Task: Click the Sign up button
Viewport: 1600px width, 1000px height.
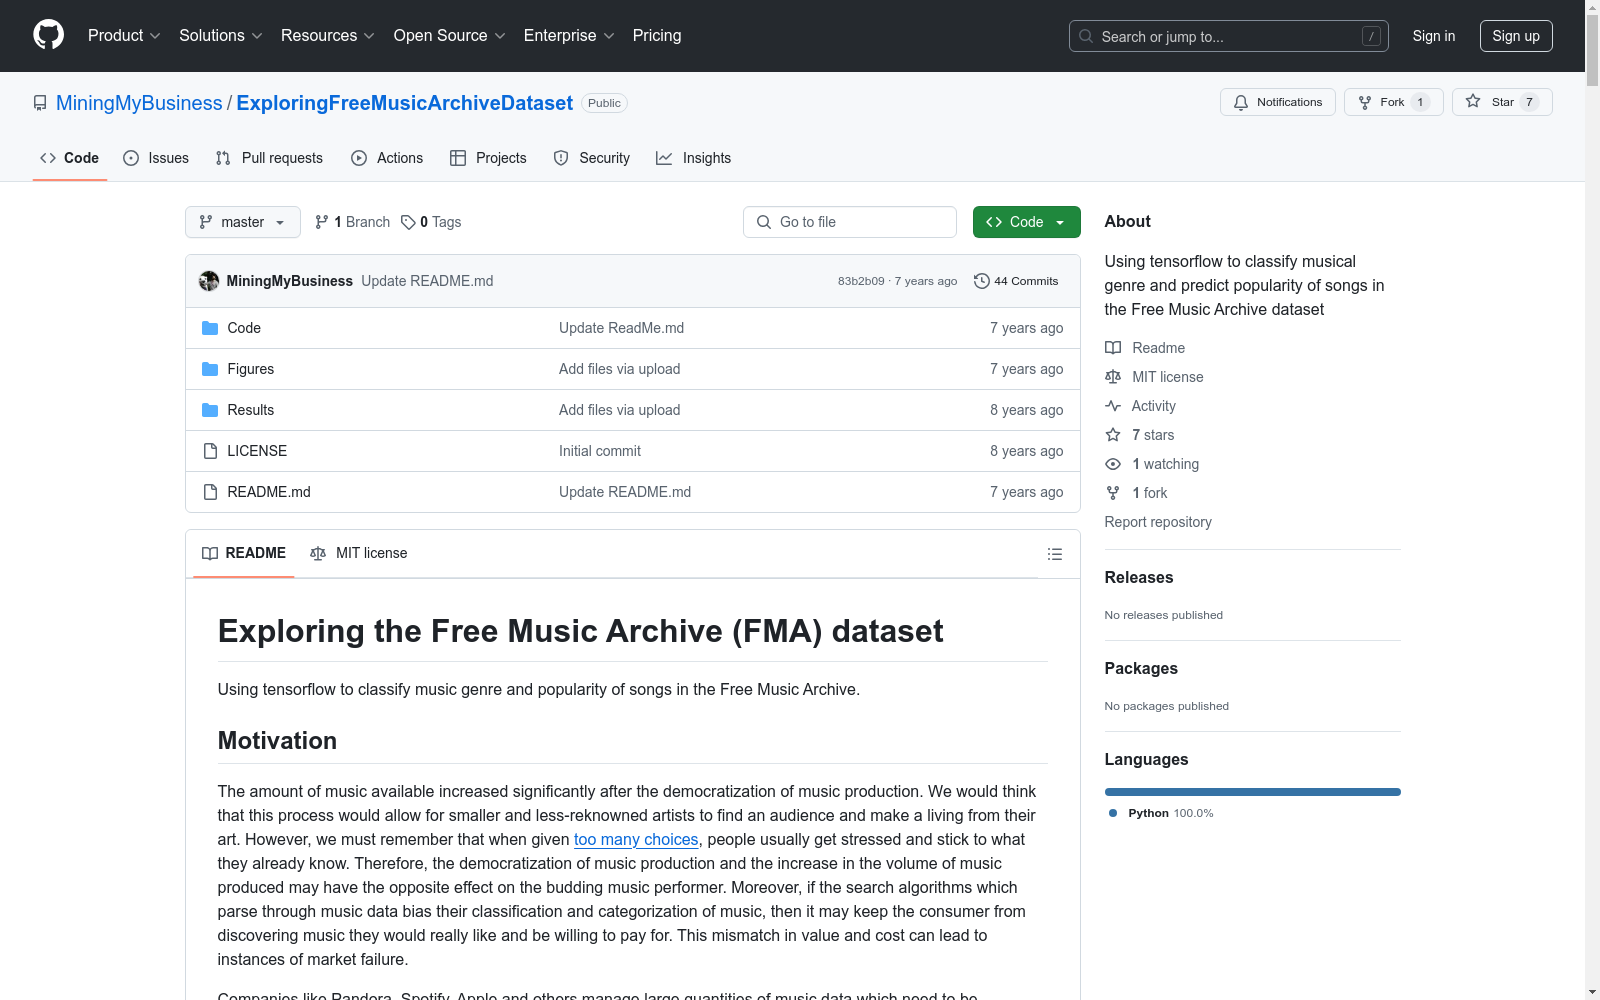Action: pyautogui.click(x=1516, y=36)
